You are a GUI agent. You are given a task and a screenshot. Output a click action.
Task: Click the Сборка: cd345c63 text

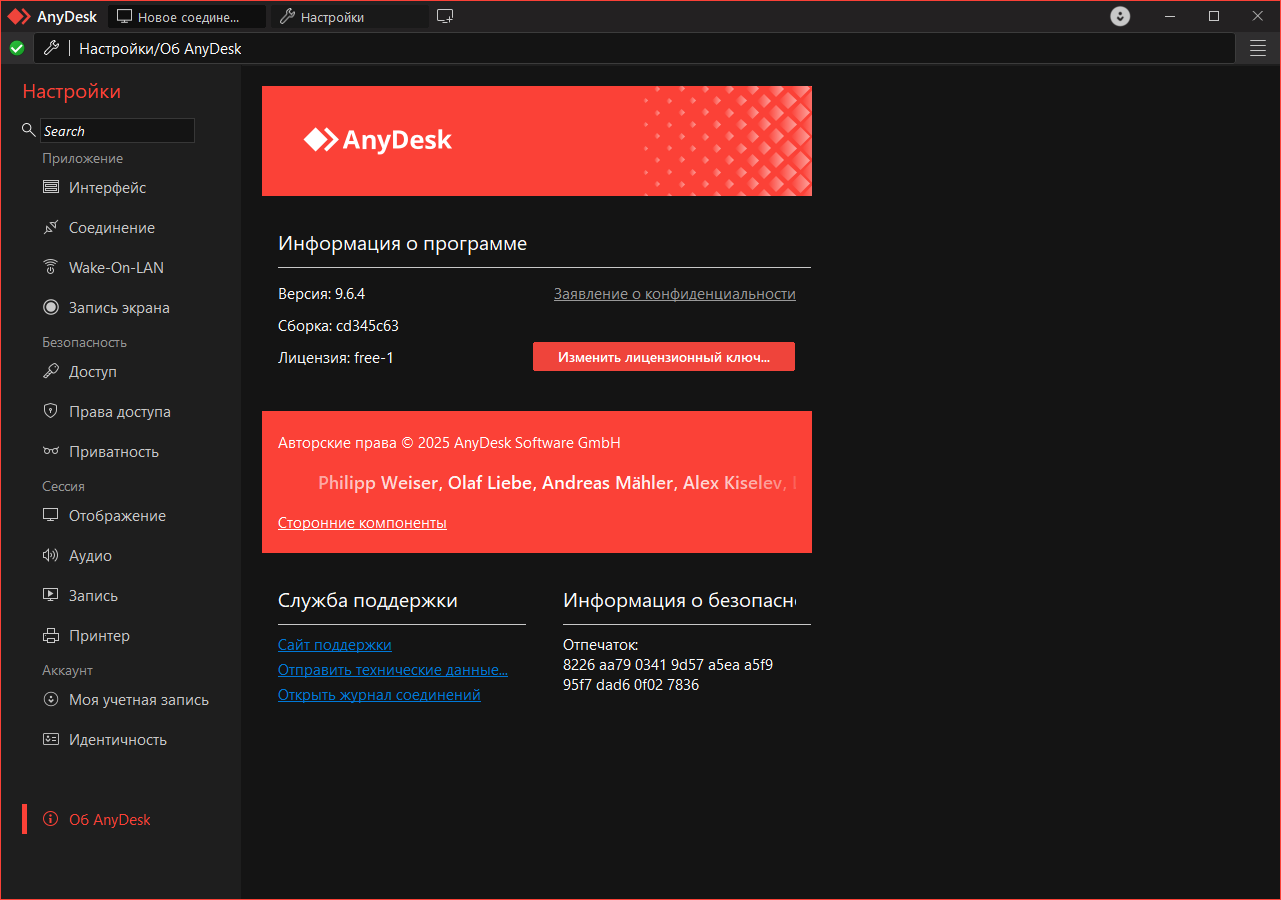tap(339, 326)
